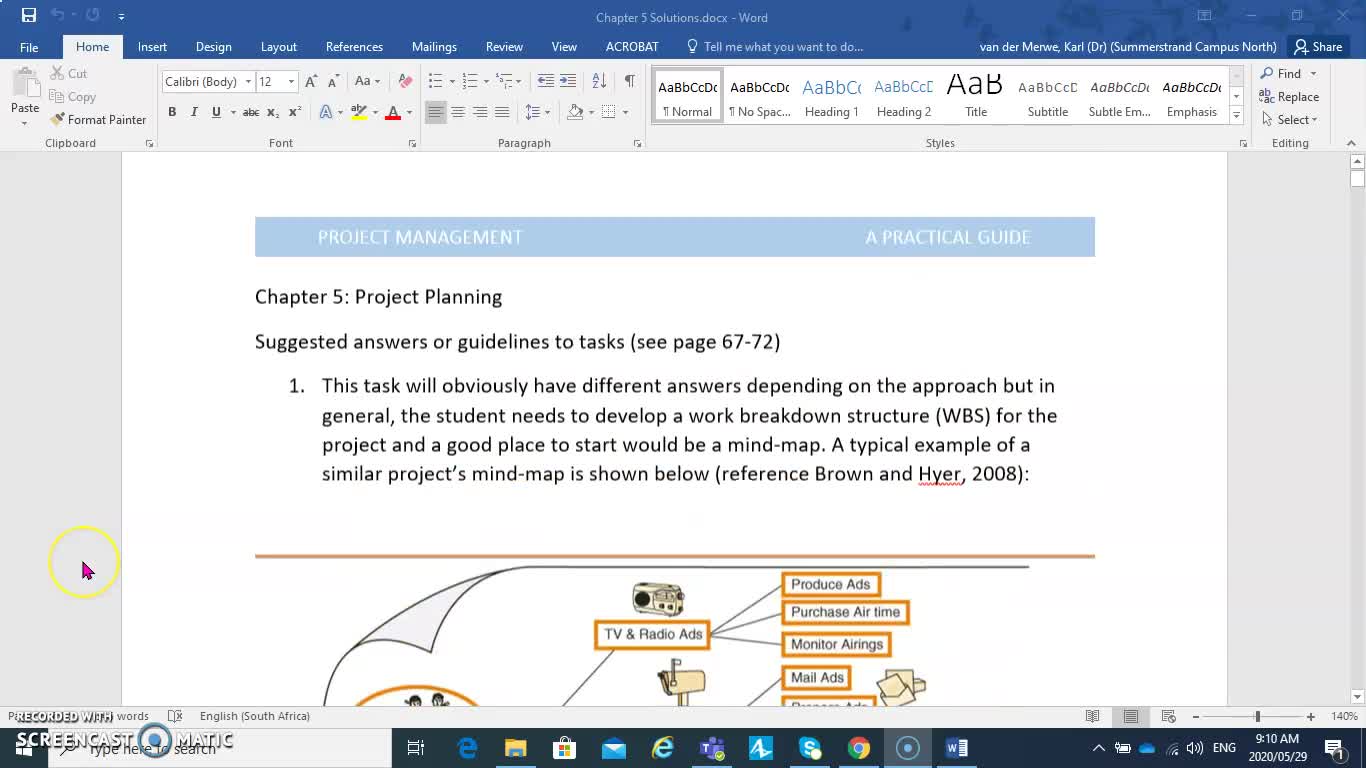Viewport: 1366px width, 768px height.
Task: Open Google Chrome from the taskbar
Action: [858, 748]
